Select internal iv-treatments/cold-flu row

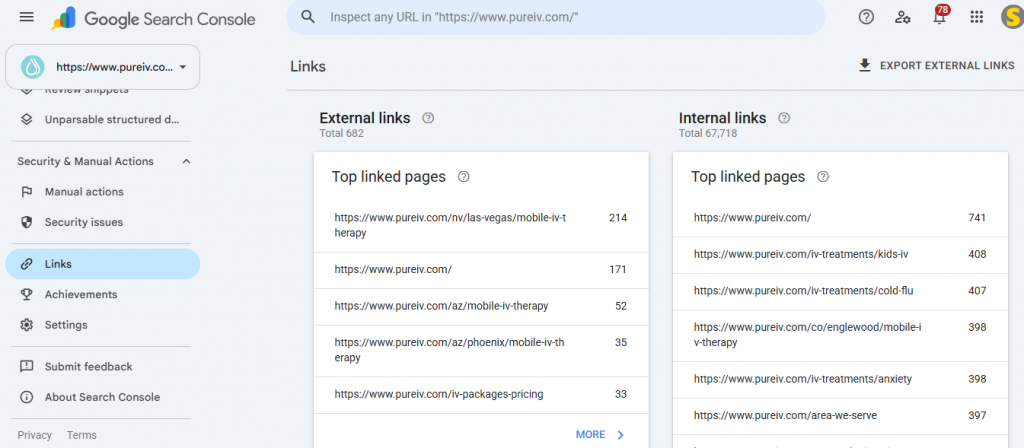point(840,291)
